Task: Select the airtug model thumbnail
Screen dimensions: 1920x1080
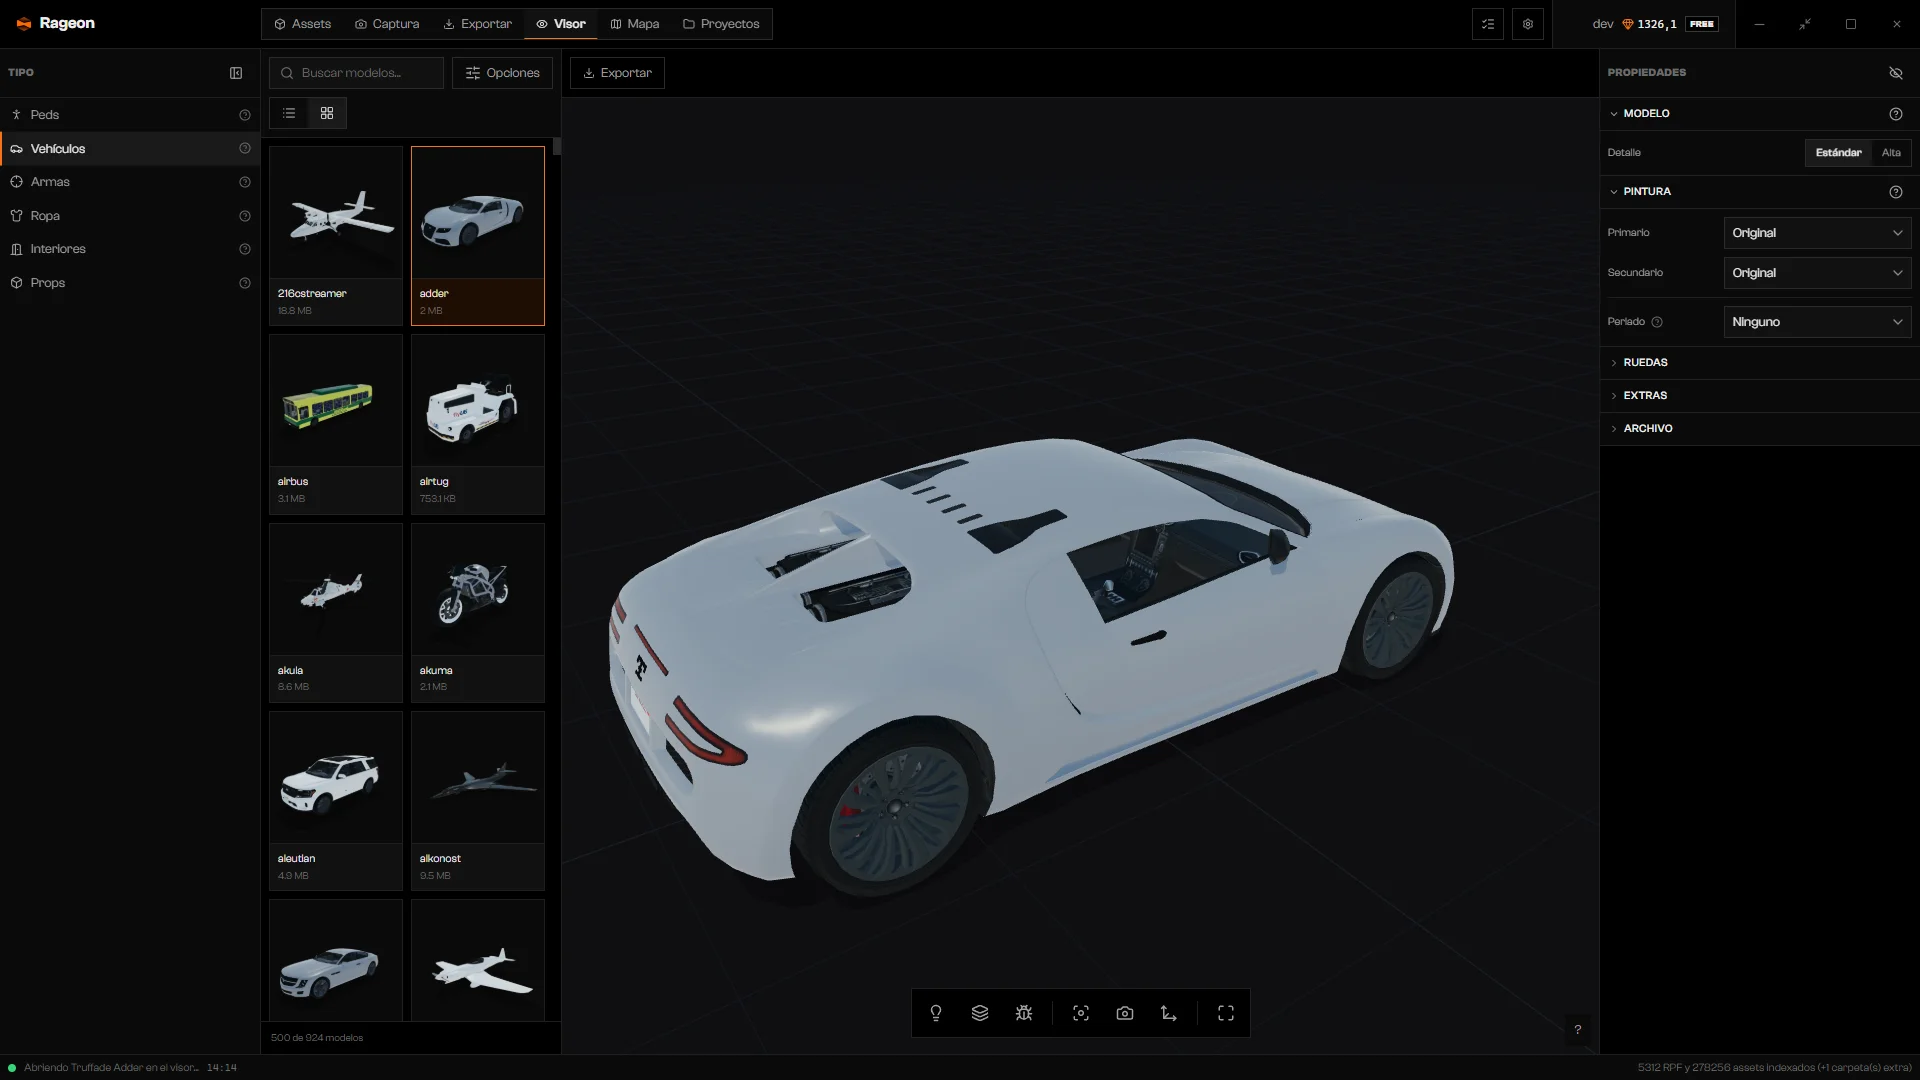Action: (478, 424)
